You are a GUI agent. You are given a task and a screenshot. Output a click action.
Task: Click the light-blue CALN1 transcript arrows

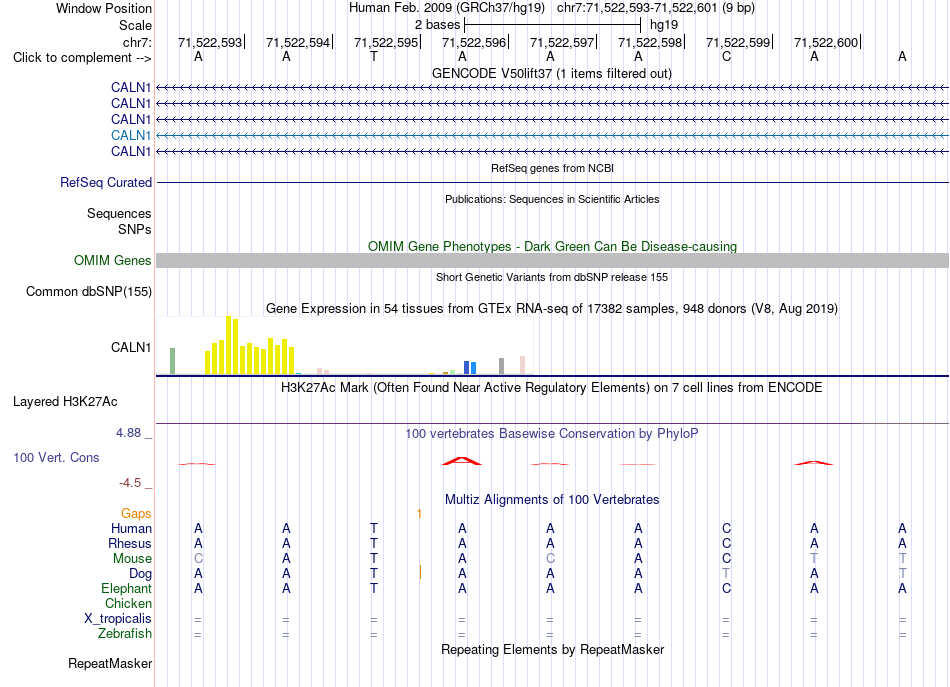pyautogui.click(x=553, y=135)
